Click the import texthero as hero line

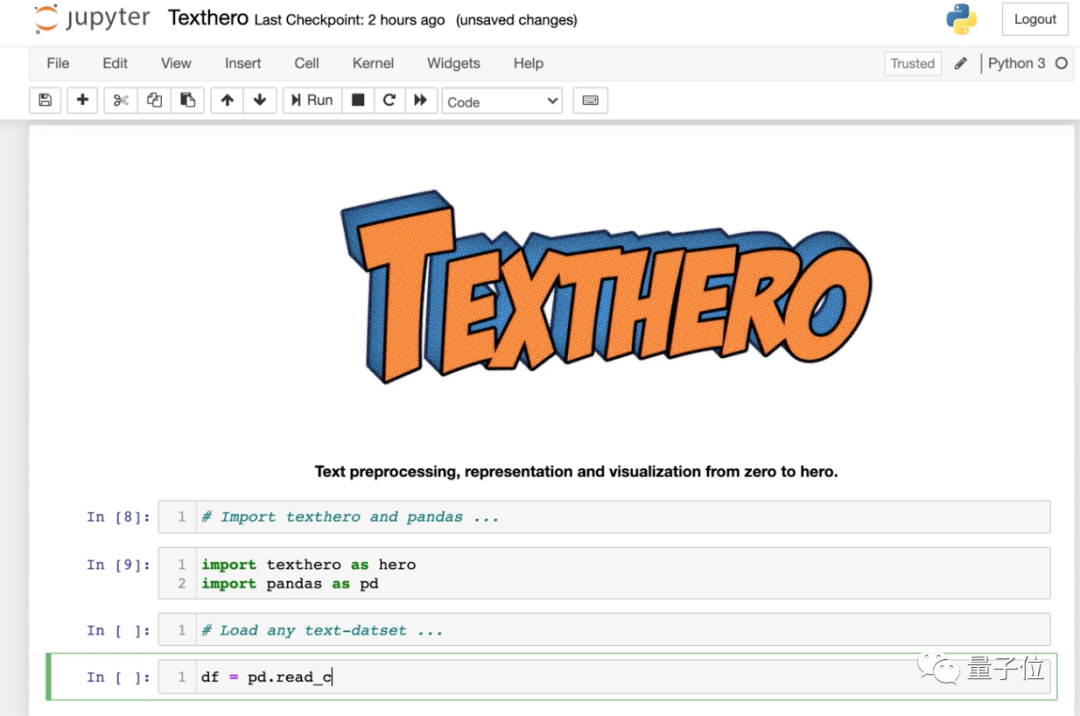[309, 565]
